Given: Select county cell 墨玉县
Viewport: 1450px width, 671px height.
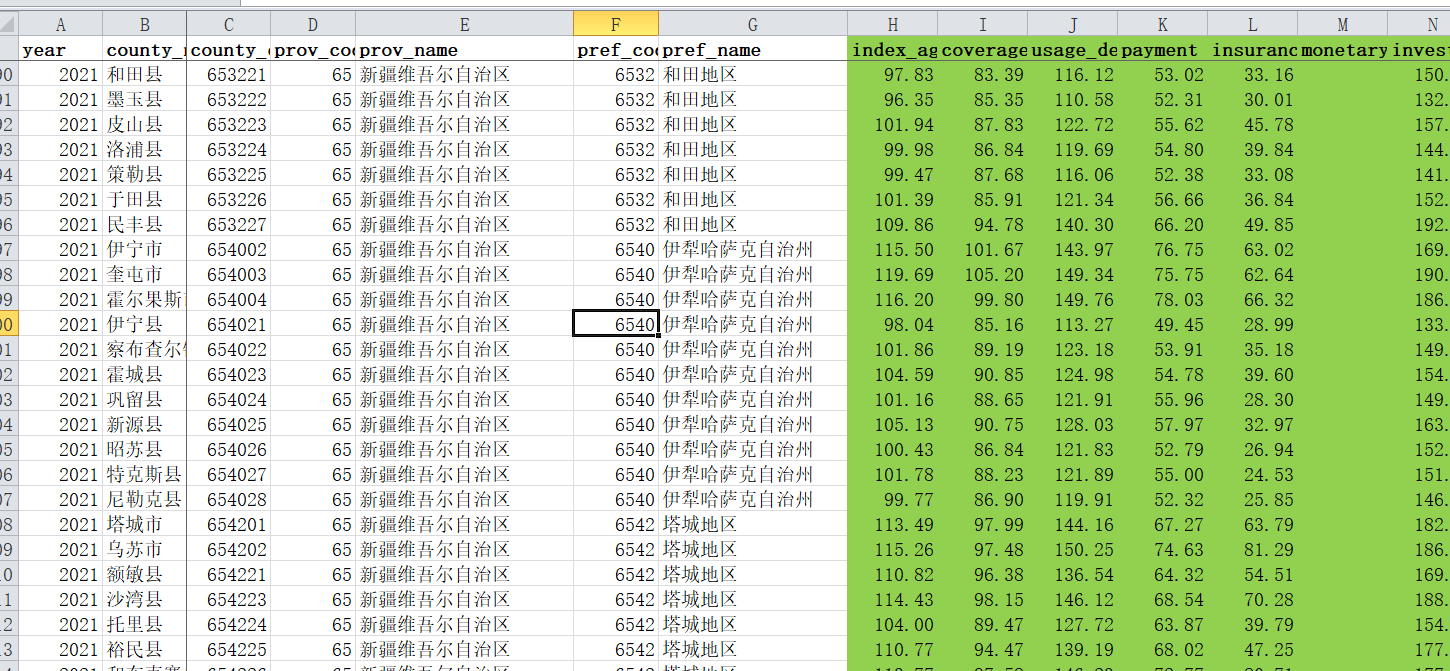Looking at the screenshot, I should pyautogui.click(x=145, y=99).
